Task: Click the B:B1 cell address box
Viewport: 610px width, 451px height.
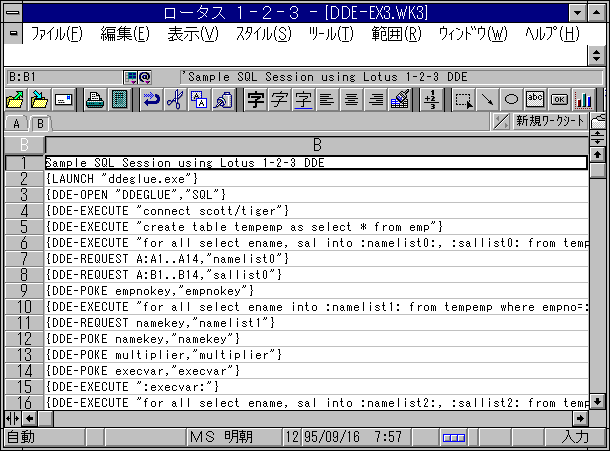Action: click(x=64, y=77)
